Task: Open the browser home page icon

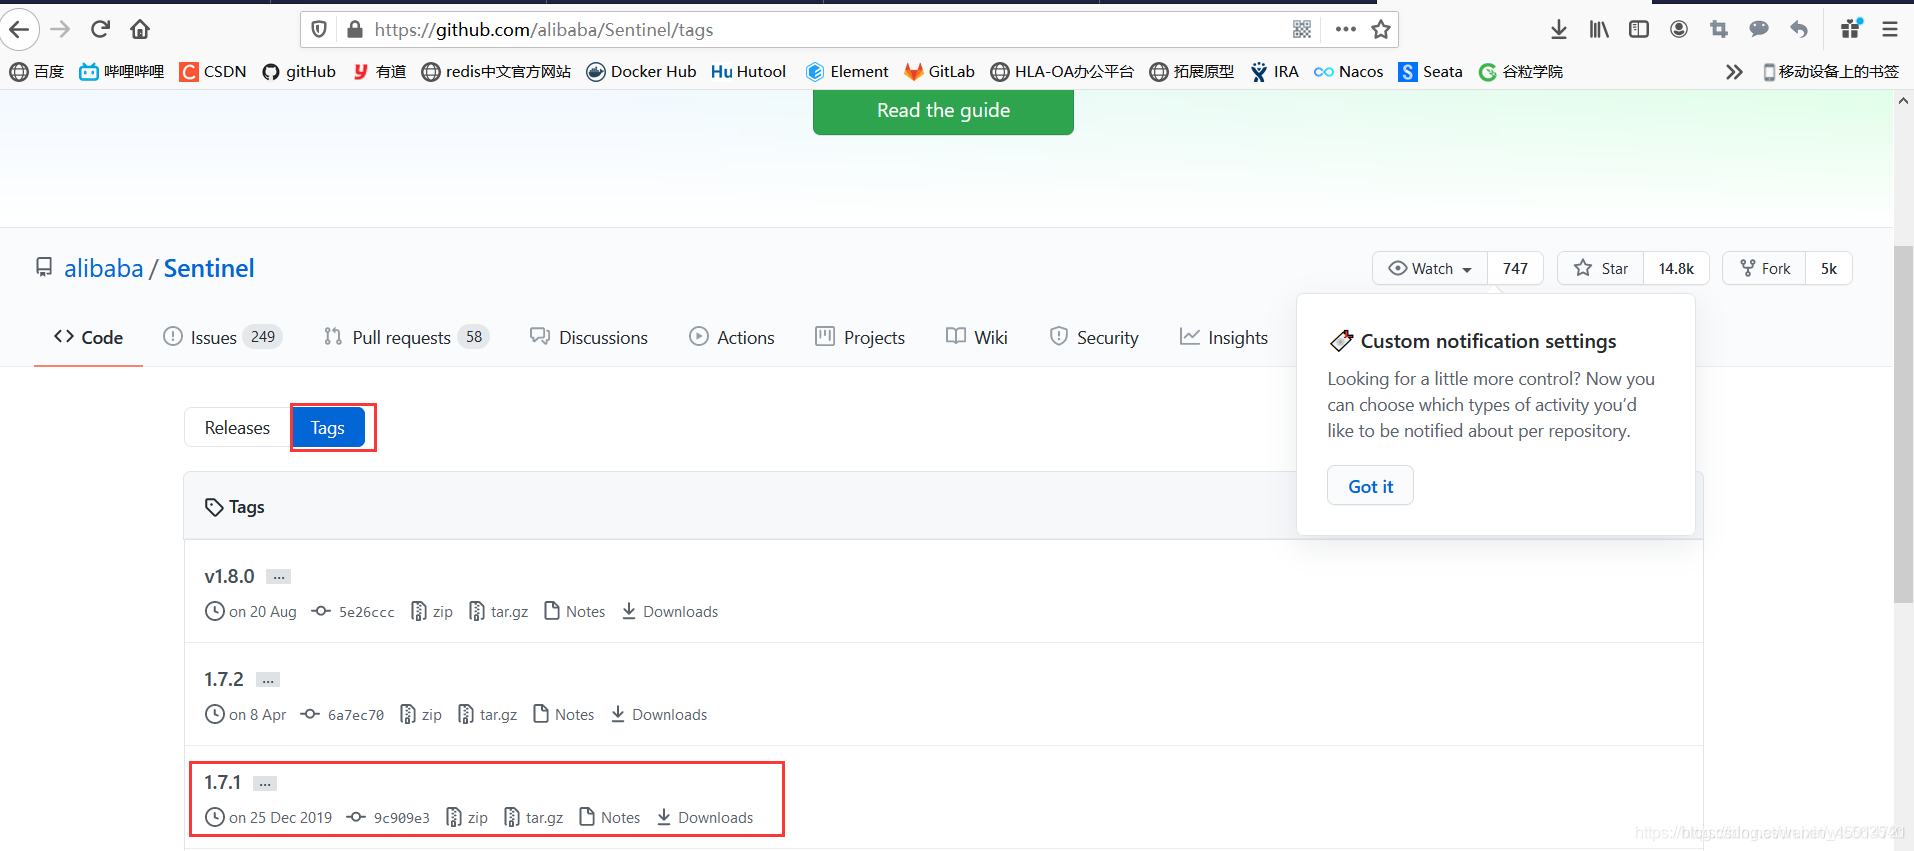Action: pyautogui.click(x=140, y=29)
